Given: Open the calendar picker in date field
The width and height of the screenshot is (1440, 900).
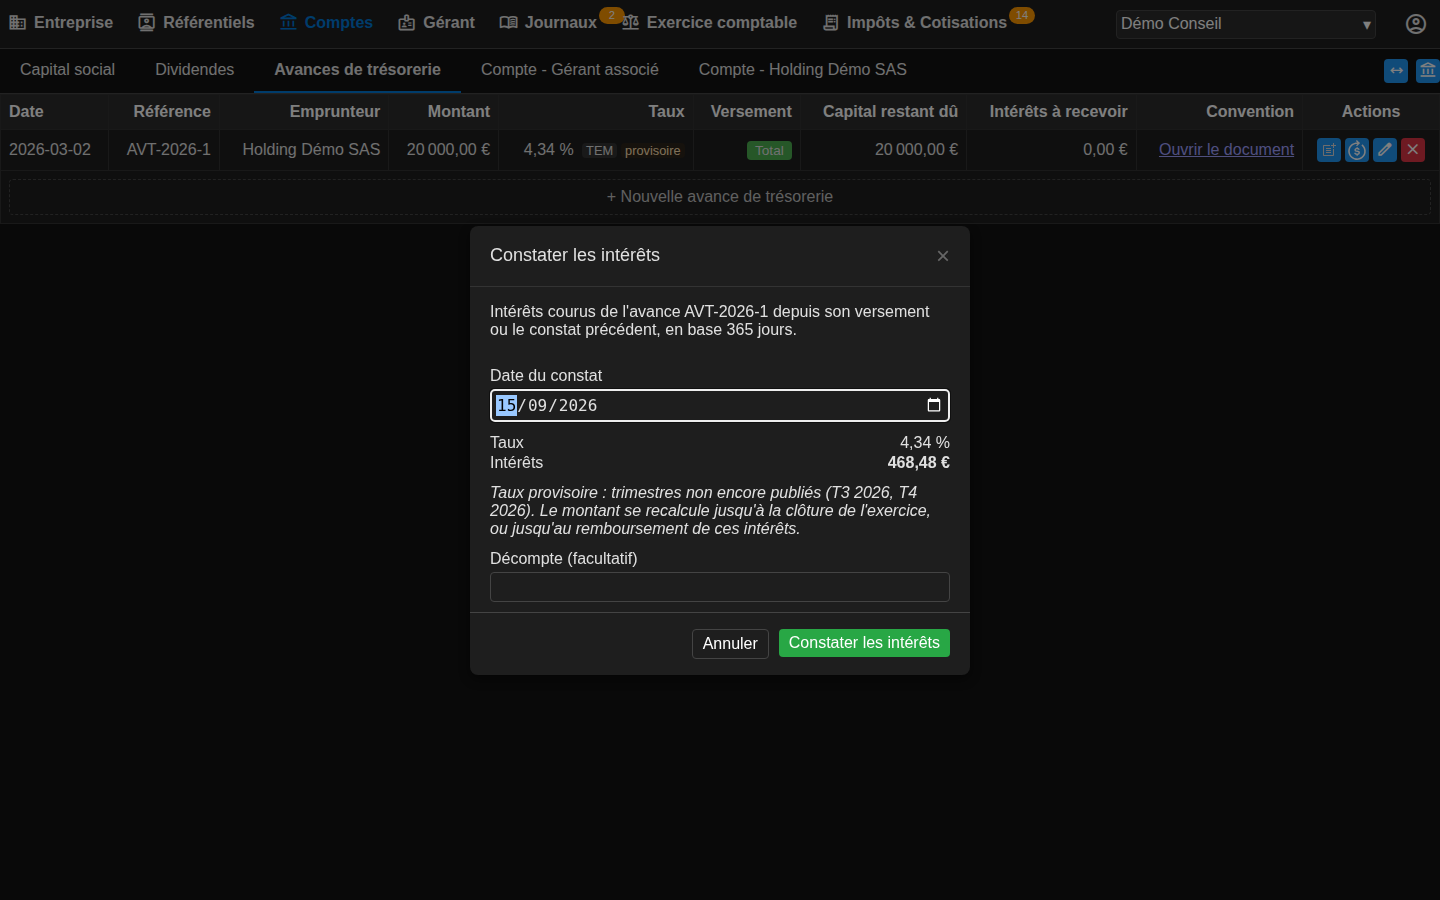Looking at the screenshot, I should point(933,405).
